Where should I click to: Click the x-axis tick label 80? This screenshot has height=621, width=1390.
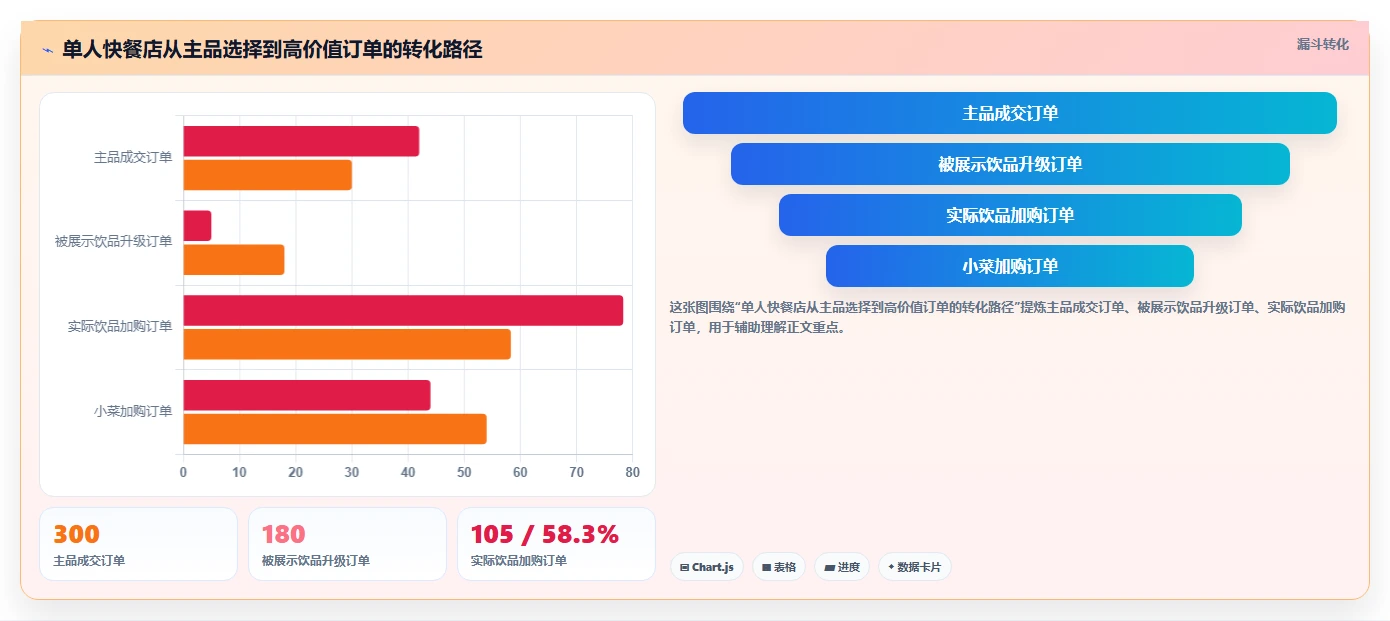tap(632, 472)
